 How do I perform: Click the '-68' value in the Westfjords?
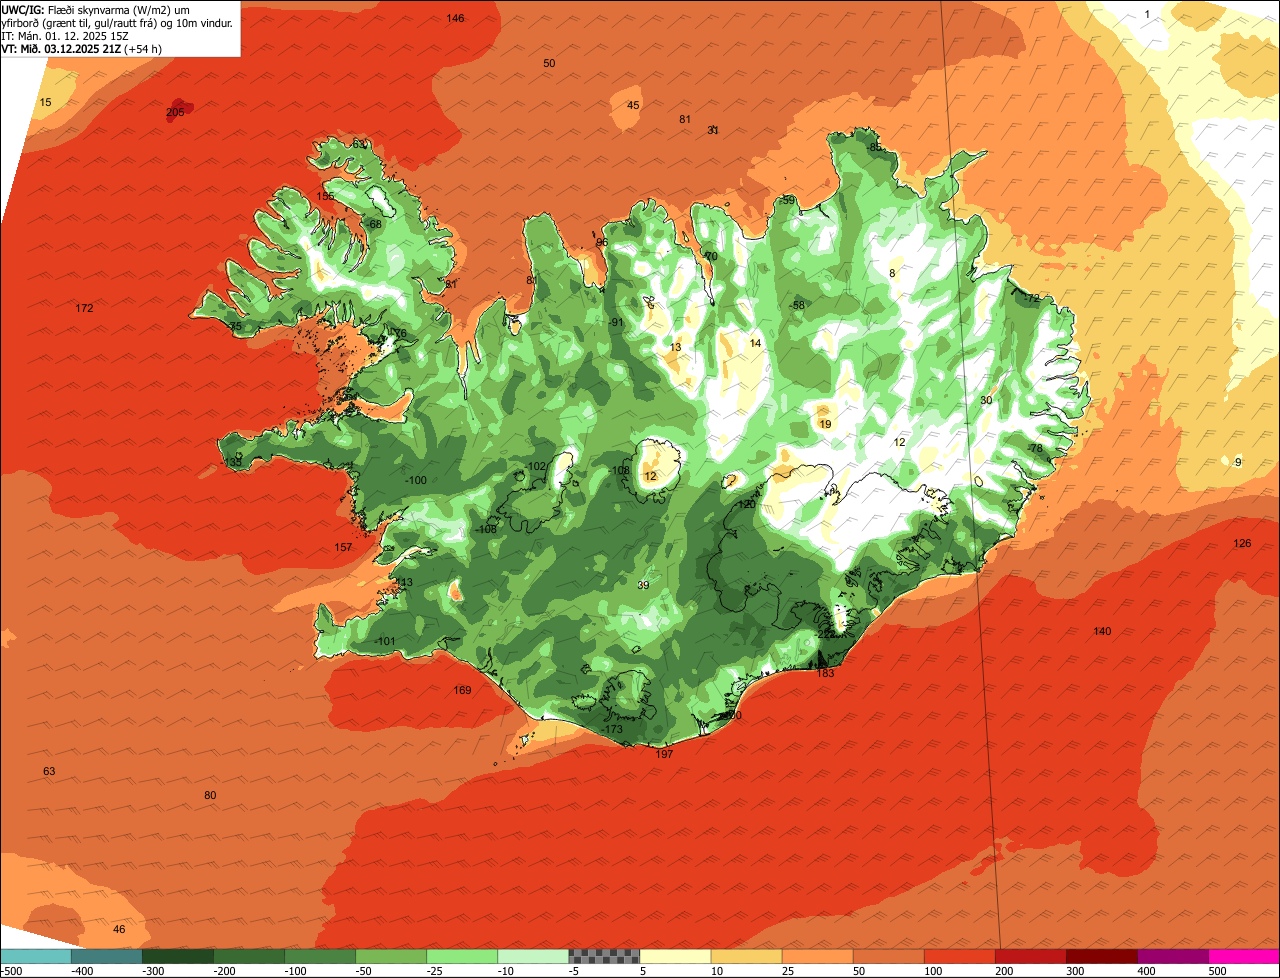click(374, 224)
